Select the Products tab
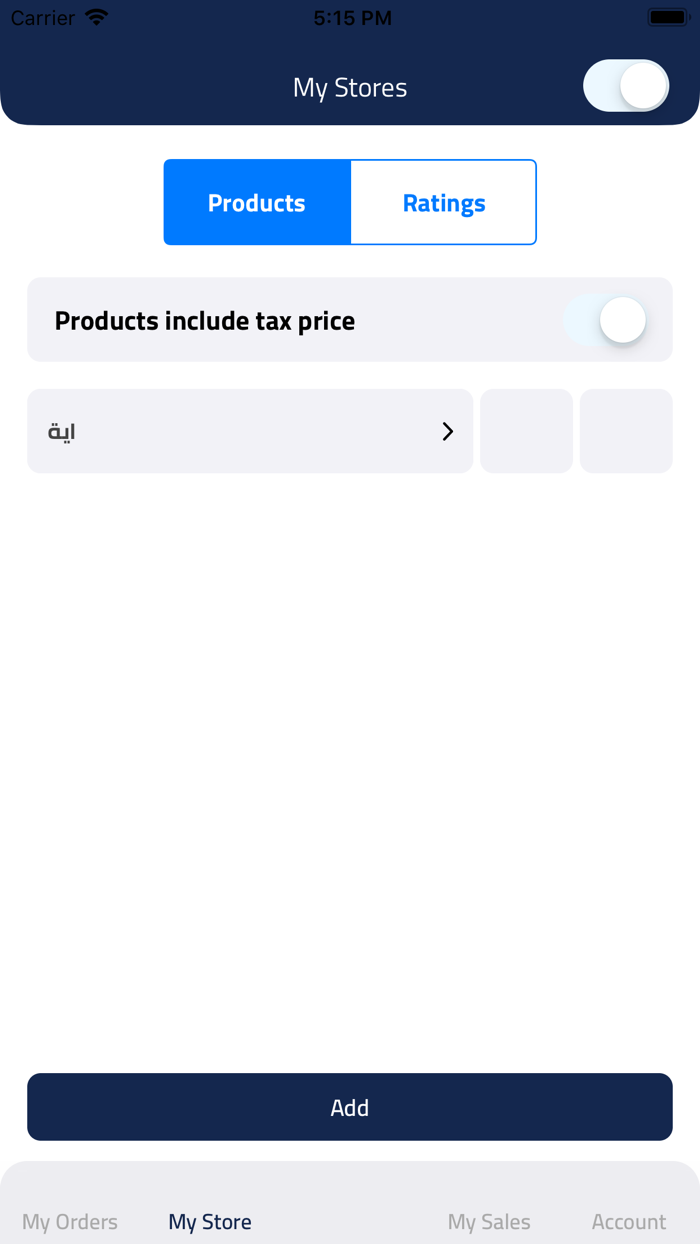 point(256,202)
